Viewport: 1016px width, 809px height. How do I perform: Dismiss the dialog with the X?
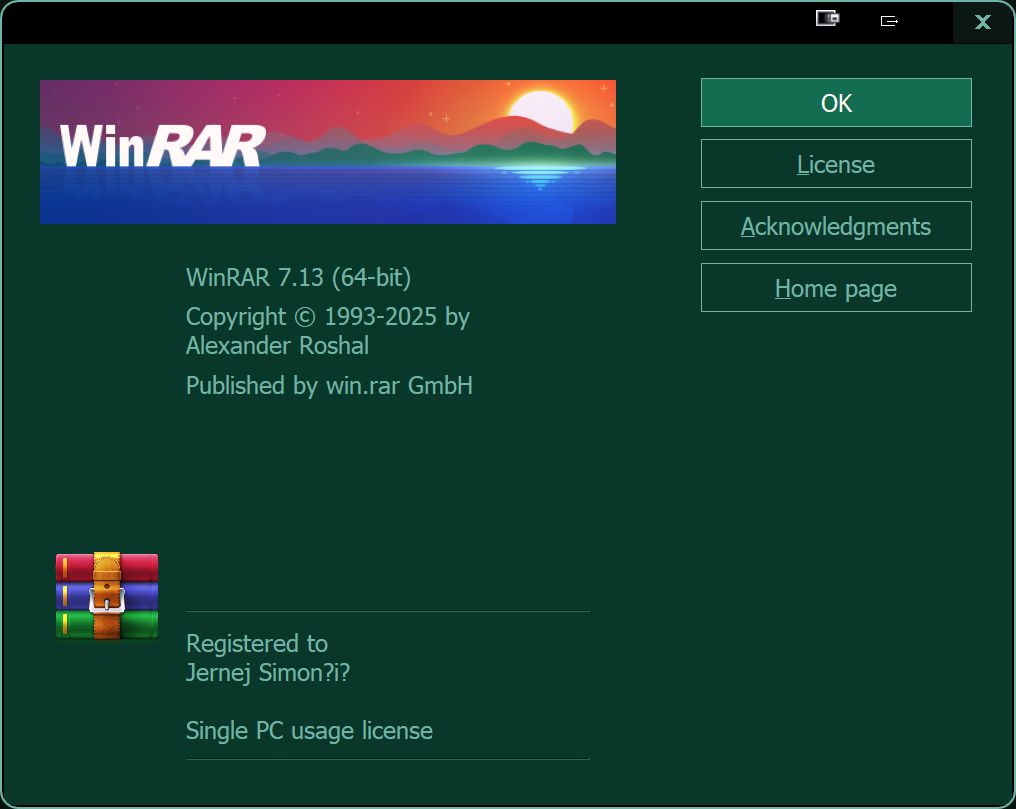point(982,22)
